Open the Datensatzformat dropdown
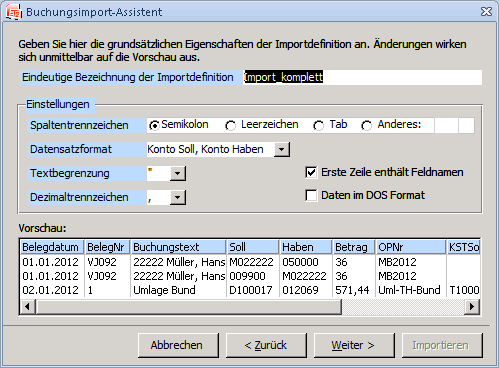 [x=282, y=149]
